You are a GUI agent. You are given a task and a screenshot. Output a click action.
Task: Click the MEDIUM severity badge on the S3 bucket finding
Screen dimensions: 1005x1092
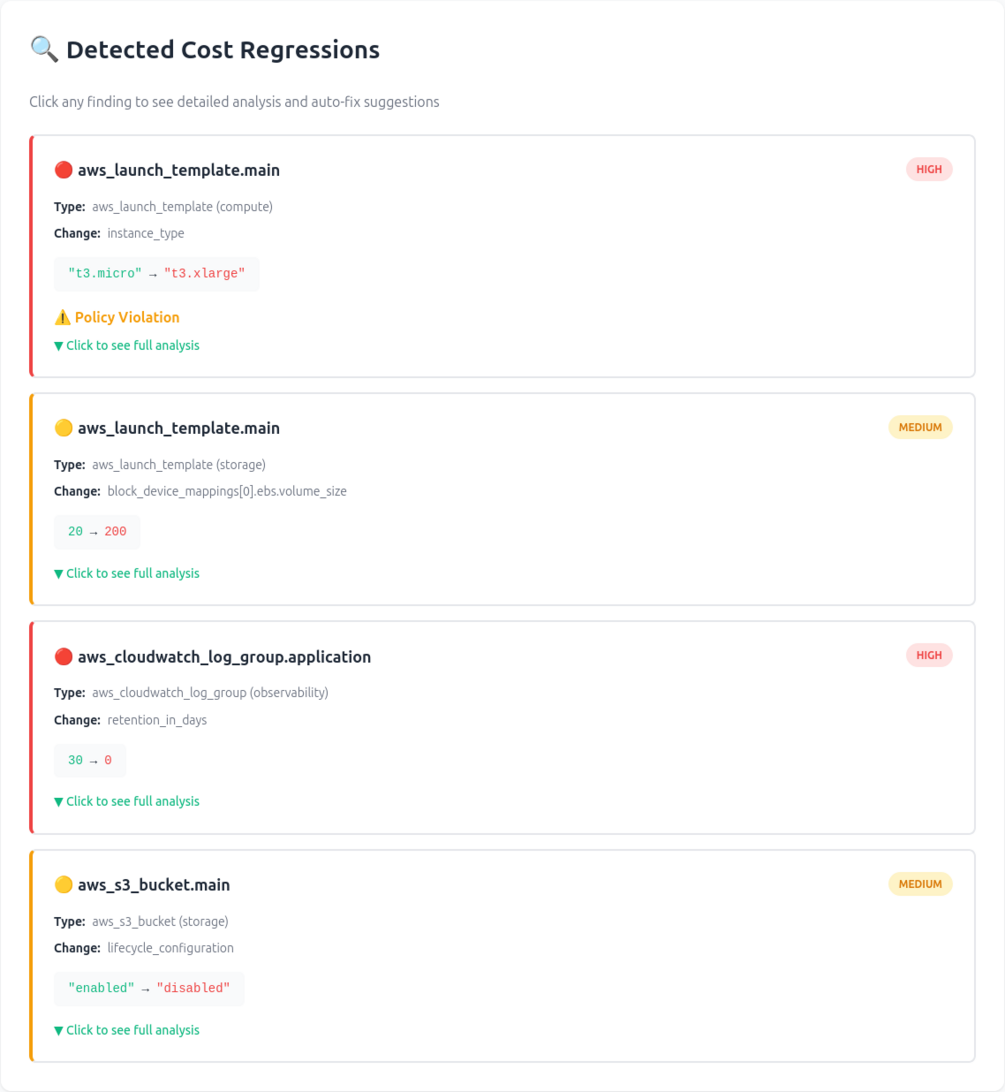[919, 884]
